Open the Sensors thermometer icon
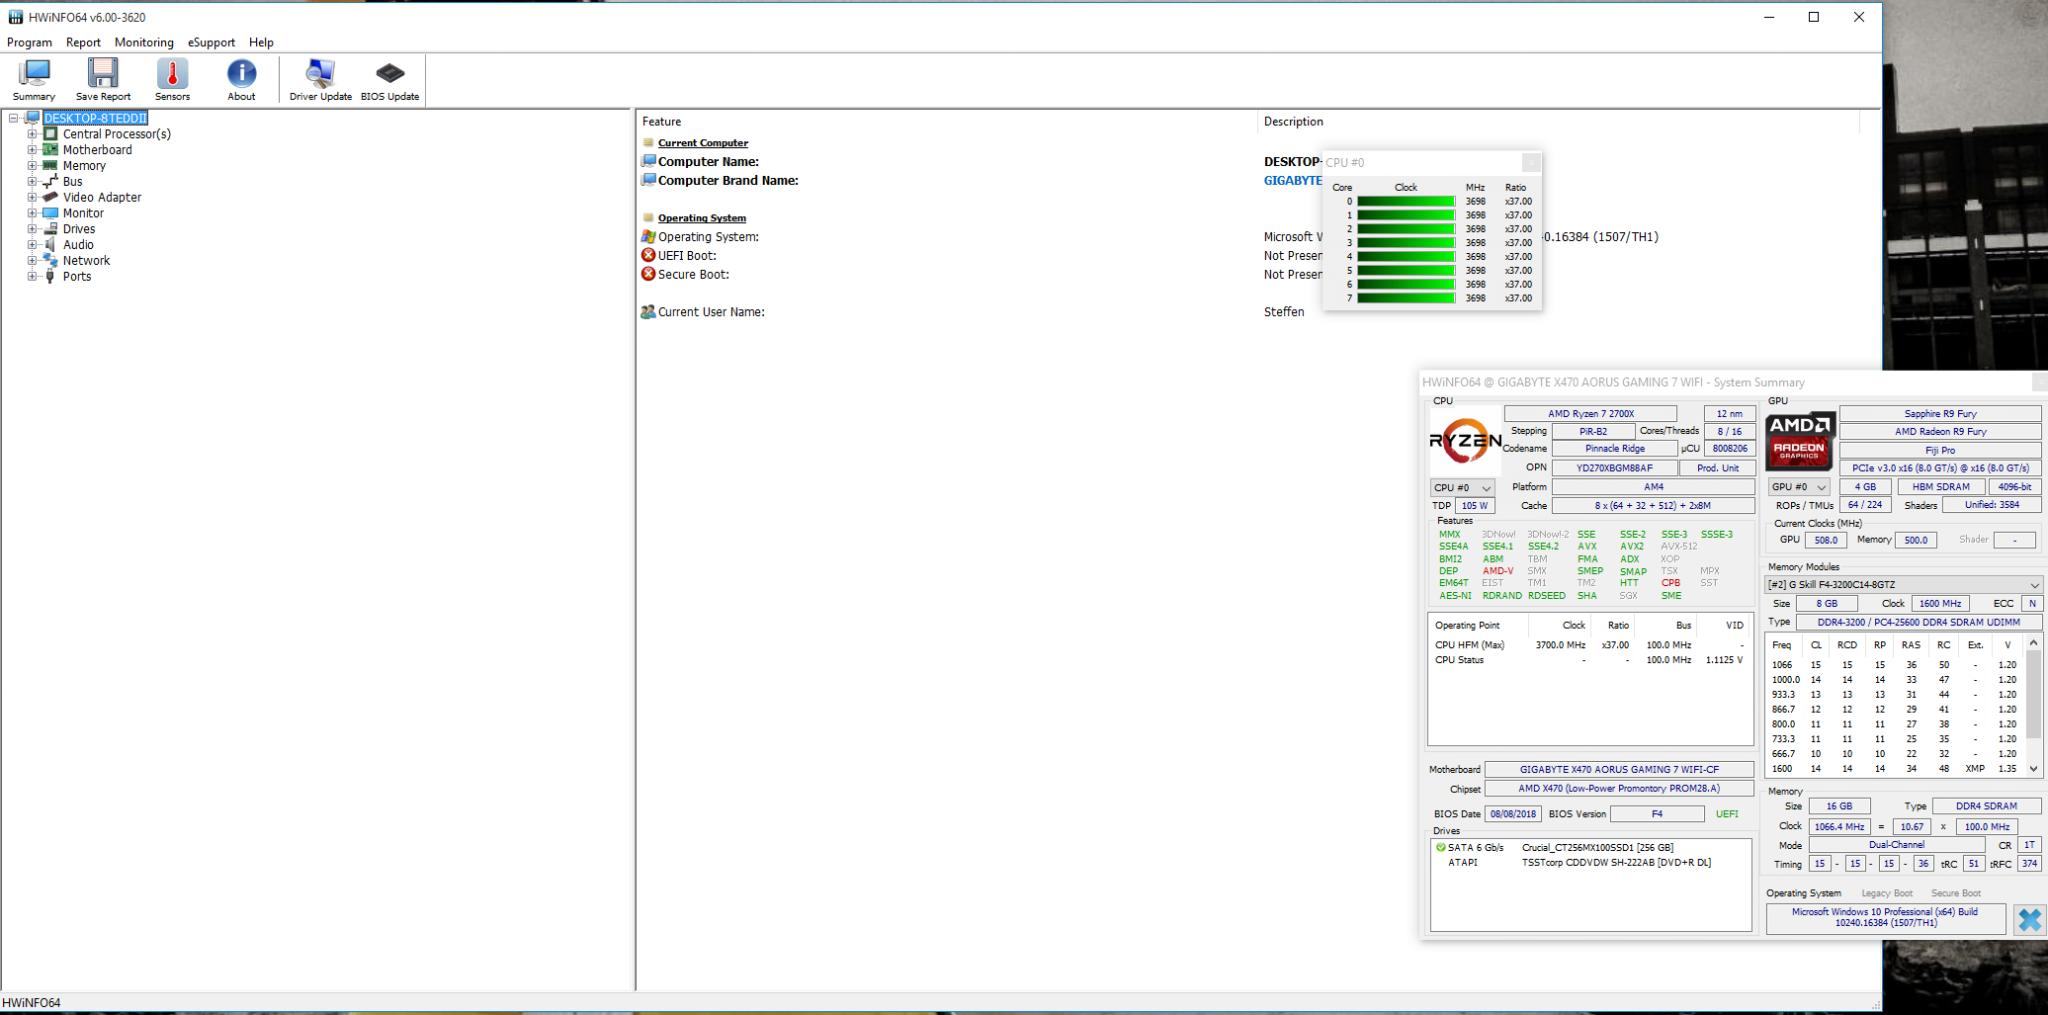Viewport: 2048px width, 1015px height. (172, 80)
